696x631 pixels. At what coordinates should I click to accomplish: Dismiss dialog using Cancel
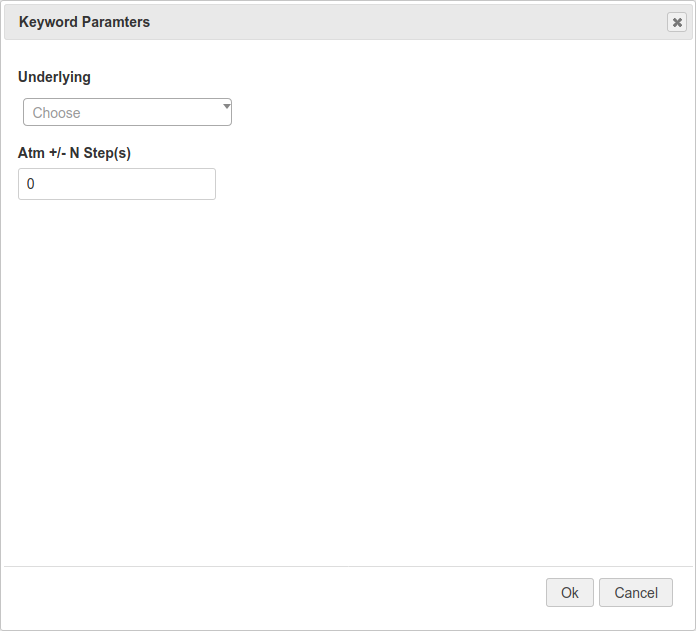pyautogui.click(x=635, y=593)
